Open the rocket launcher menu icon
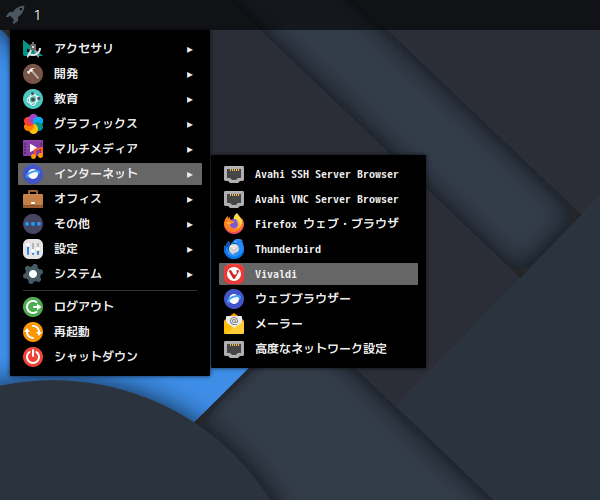The image size is (600, 500). 15,15
